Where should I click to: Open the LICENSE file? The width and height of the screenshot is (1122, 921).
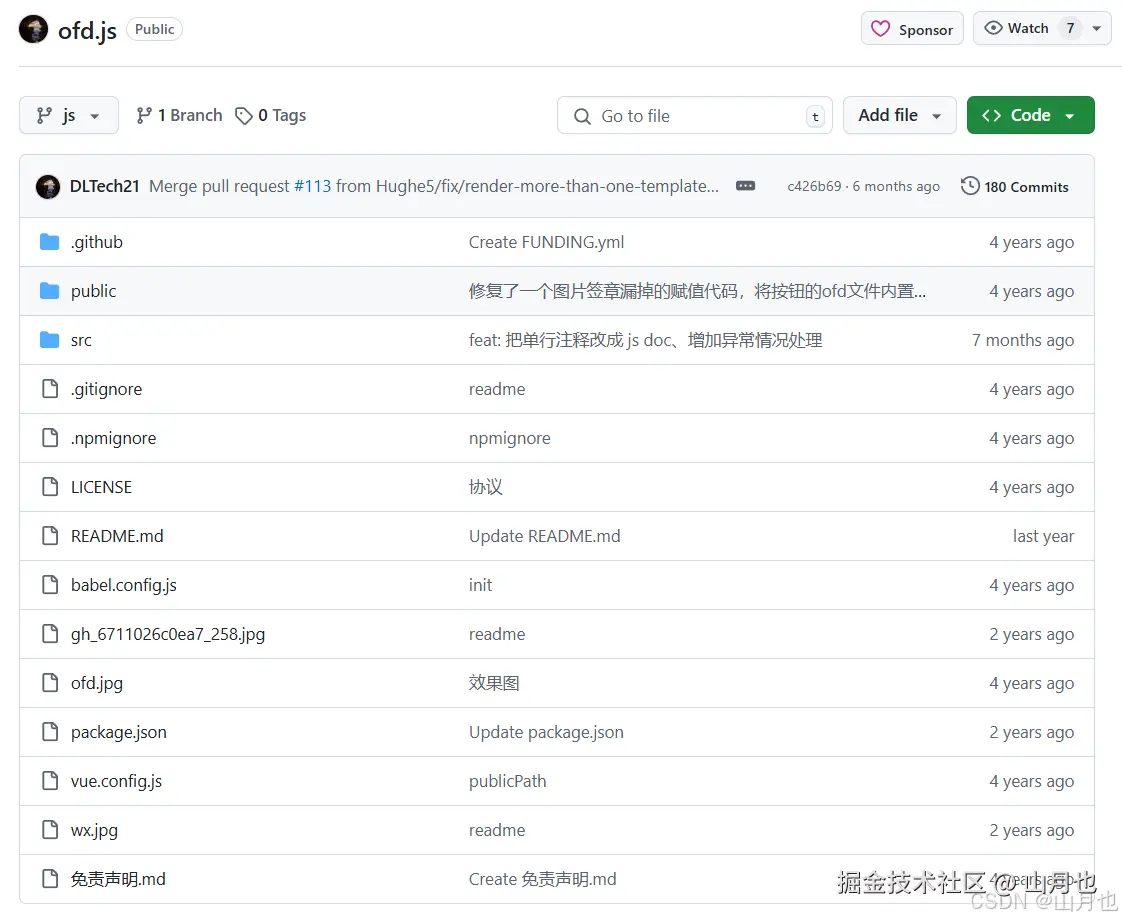pos(101,487)
